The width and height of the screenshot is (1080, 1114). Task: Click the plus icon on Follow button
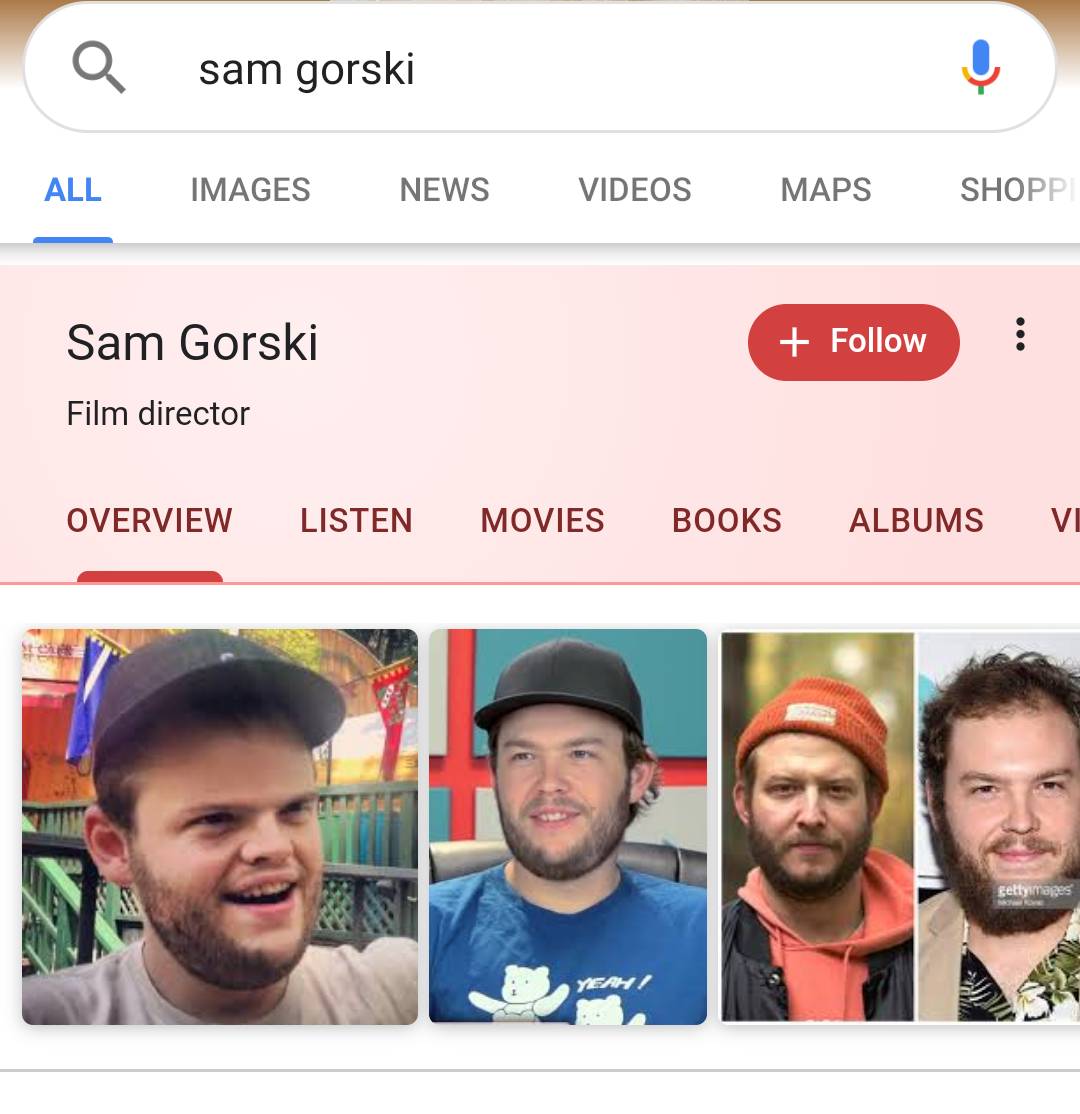point(794,342)
